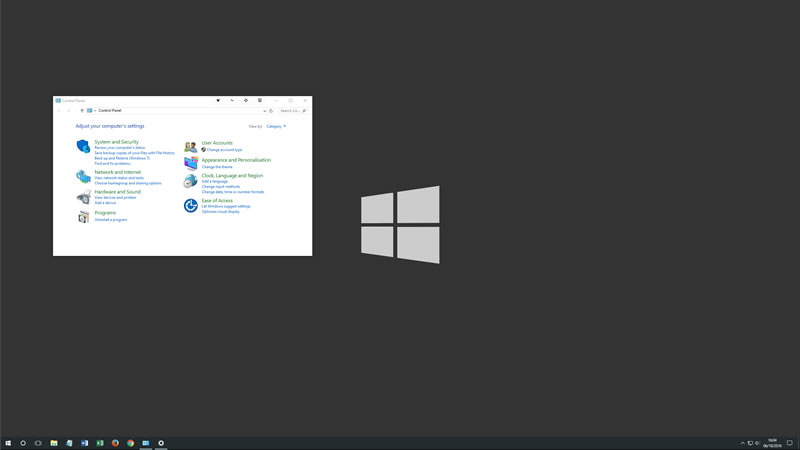Click Control Panel text in address bar

click(110, 111)
